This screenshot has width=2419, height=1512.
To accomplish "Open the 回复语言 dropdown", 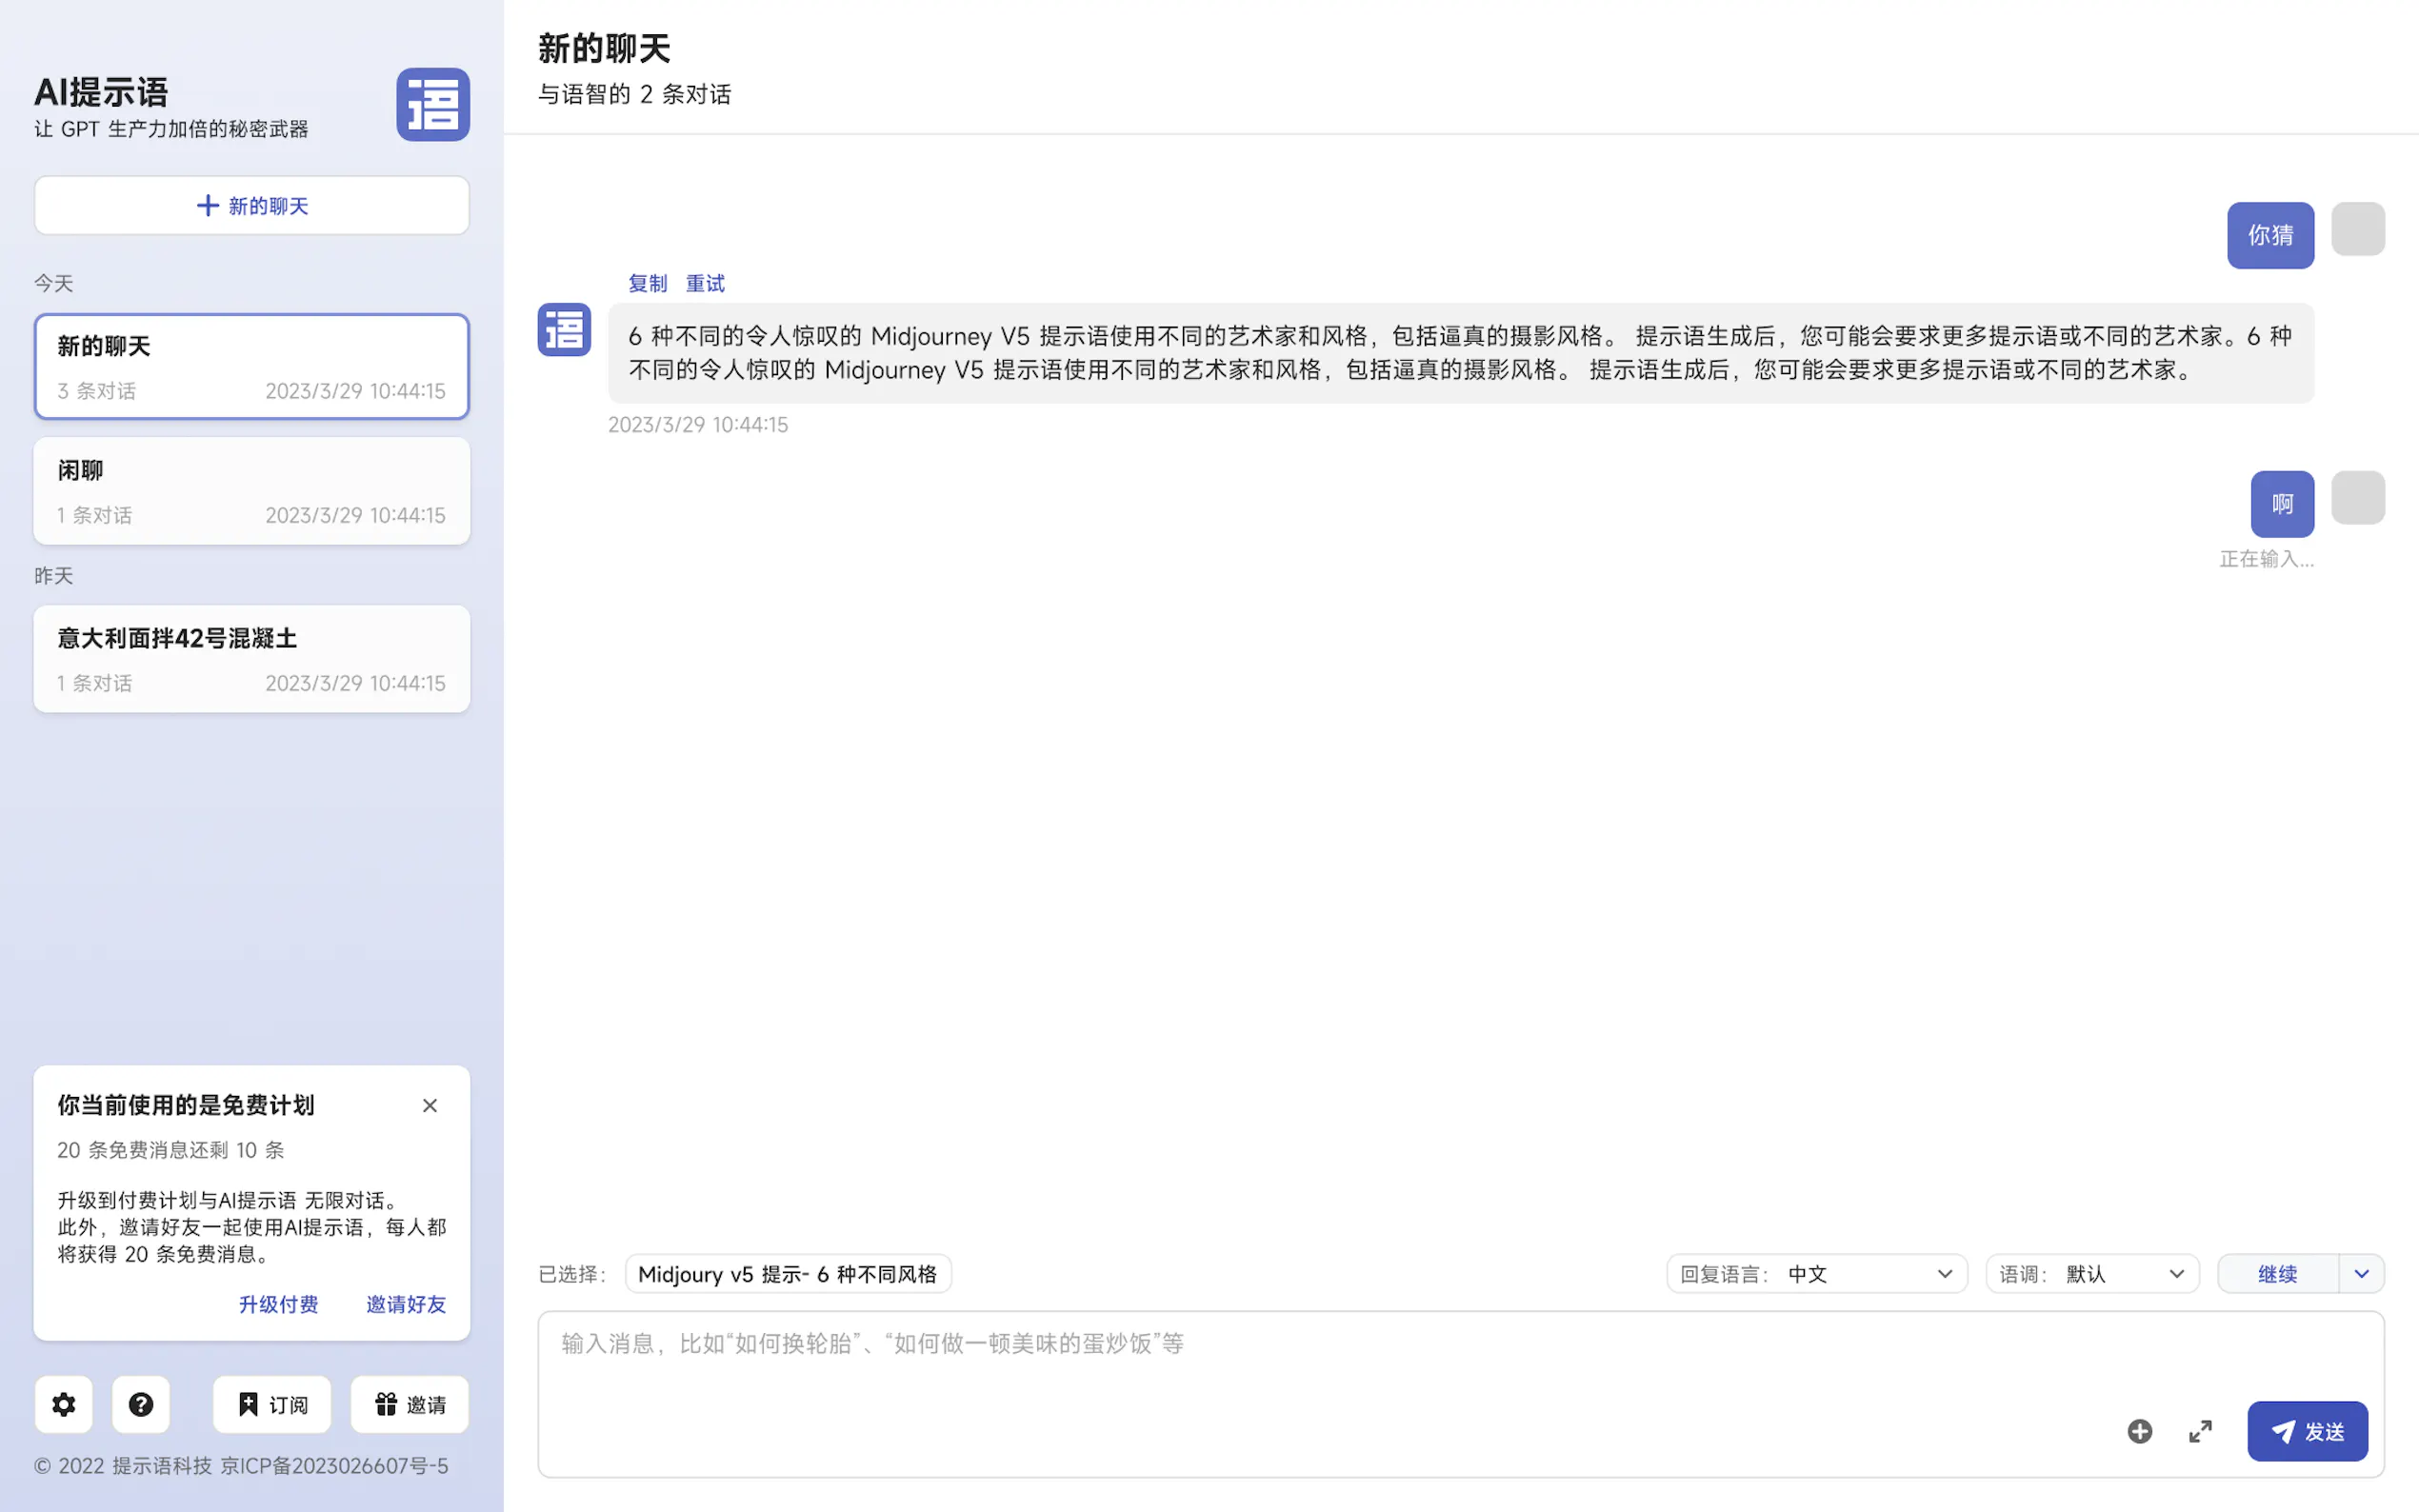I will tap(1816, 1273).
